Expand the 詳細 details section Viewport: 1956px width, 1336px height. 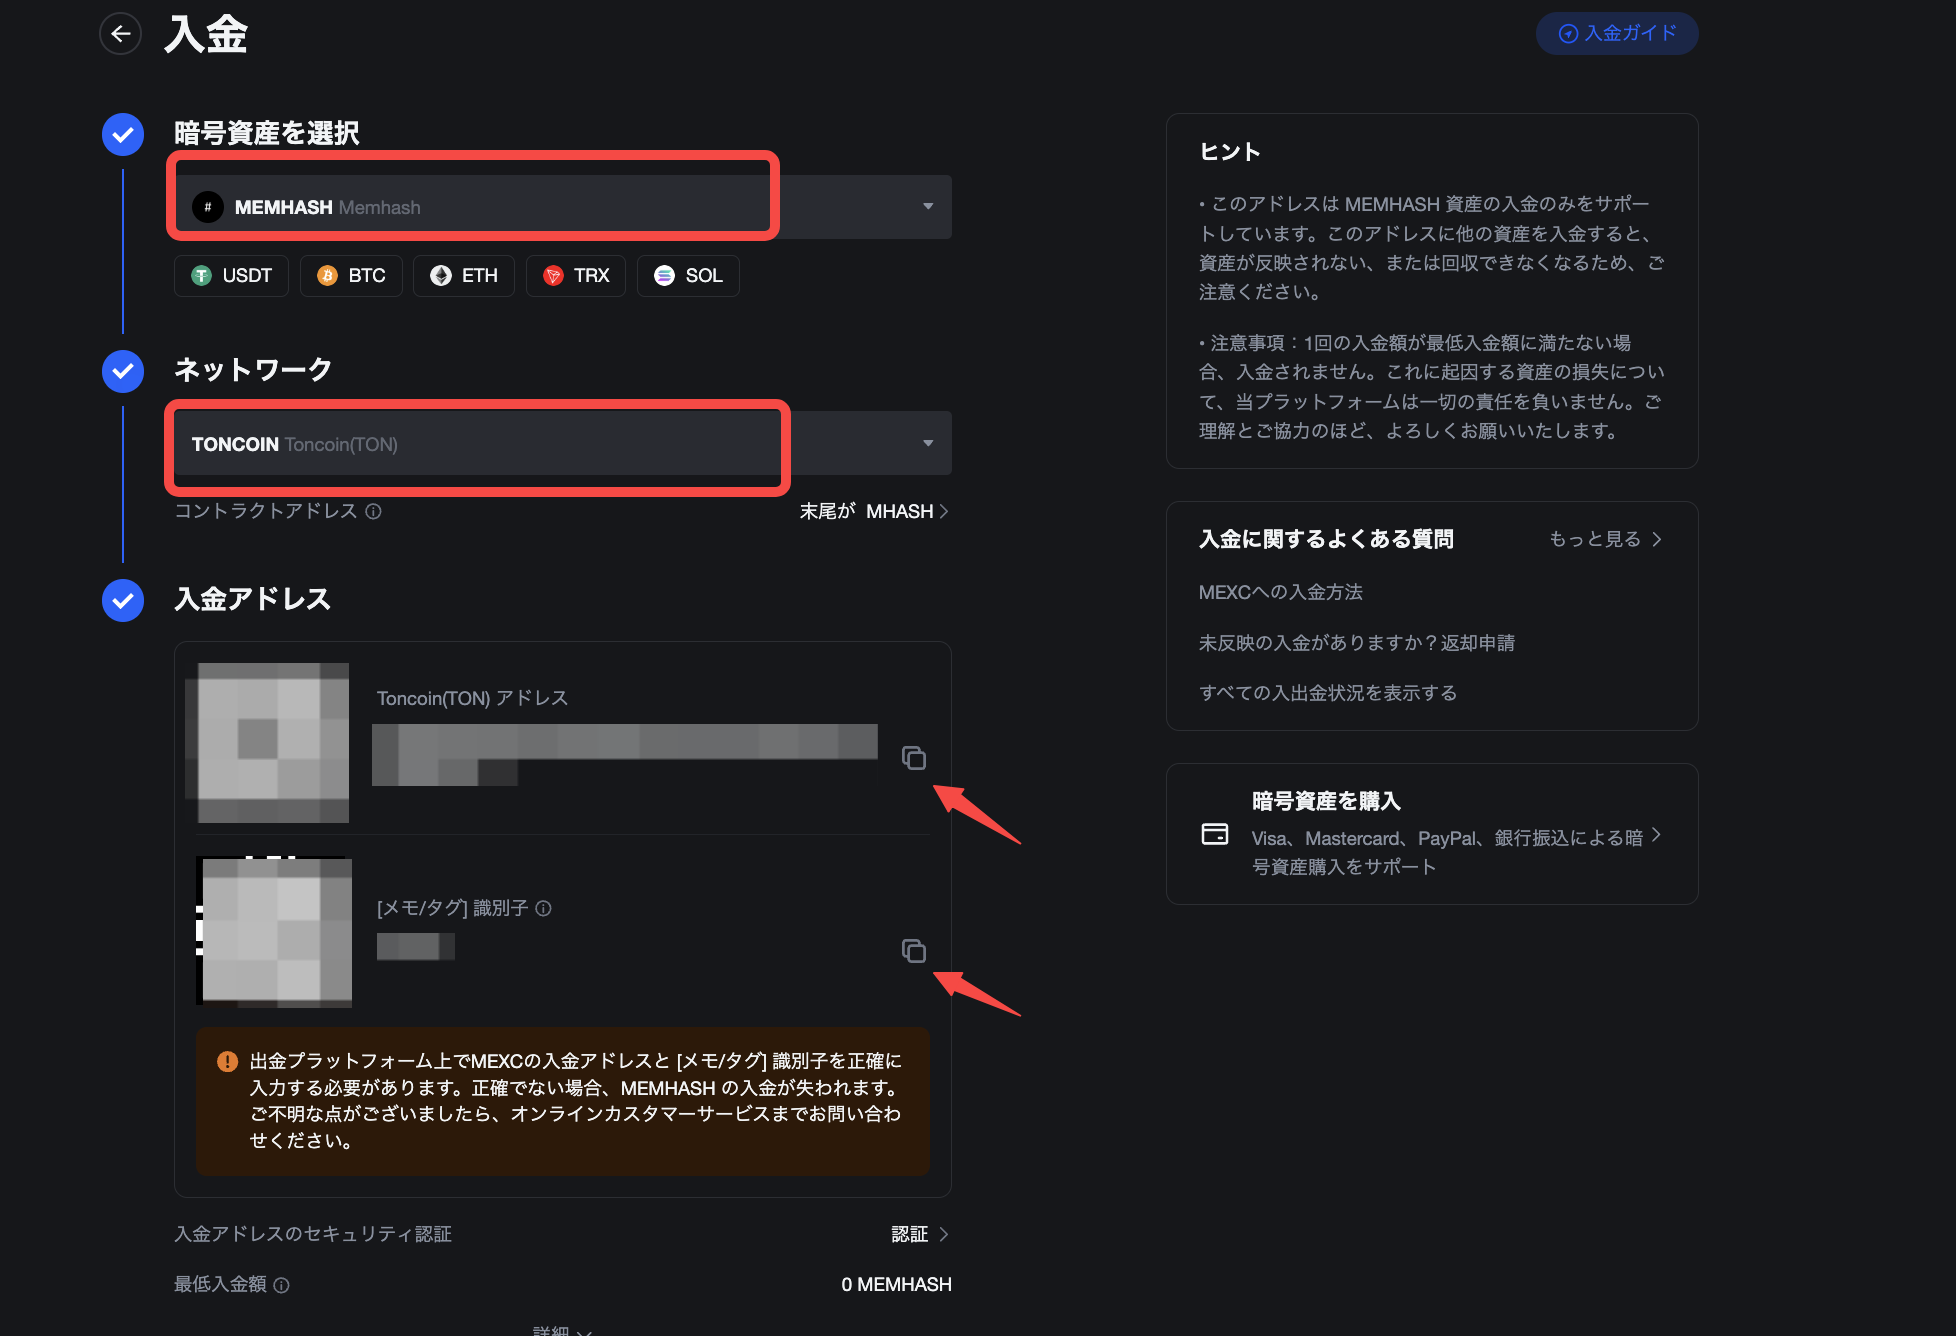tap(562, 1330)
